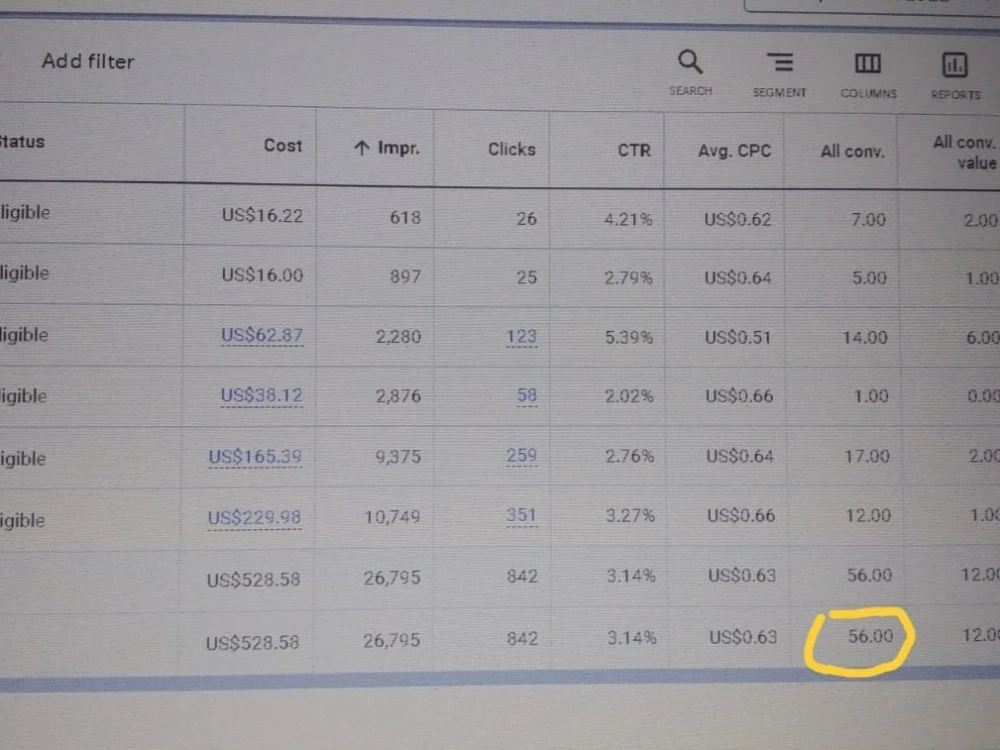1000x750 pixels.
Task: Select the 17.00 All conv. cell
Action: pos(867,456)
